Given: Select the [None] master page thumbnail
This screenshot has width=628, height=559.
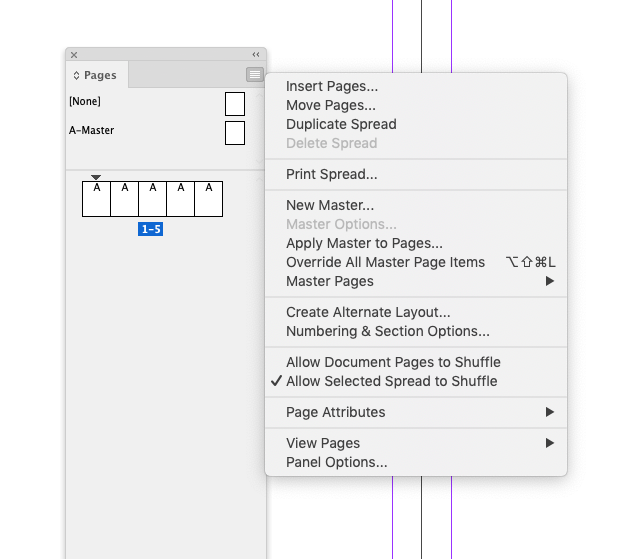Looking at the screenshot, I should pyautogui.click(x=235, y=103).
